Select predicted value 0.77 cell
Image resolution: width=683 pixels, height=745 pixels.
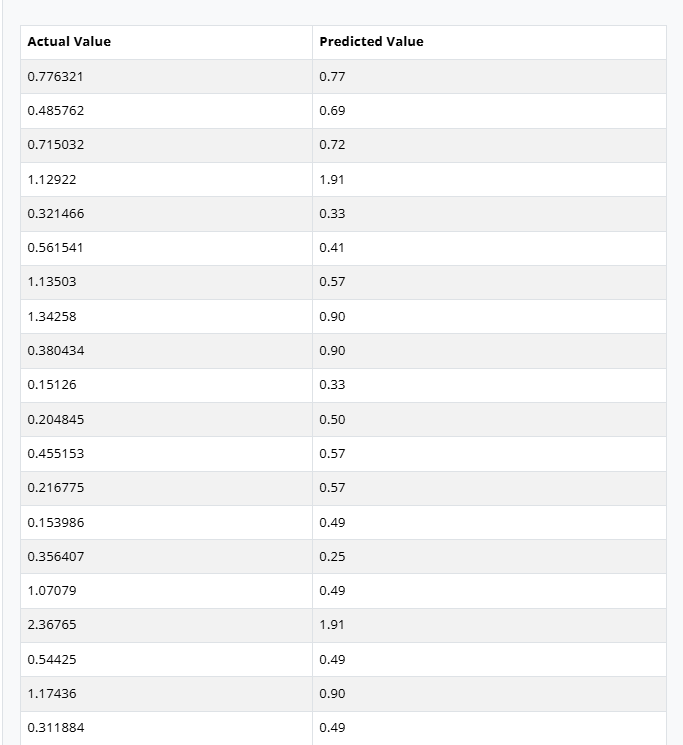333,77
